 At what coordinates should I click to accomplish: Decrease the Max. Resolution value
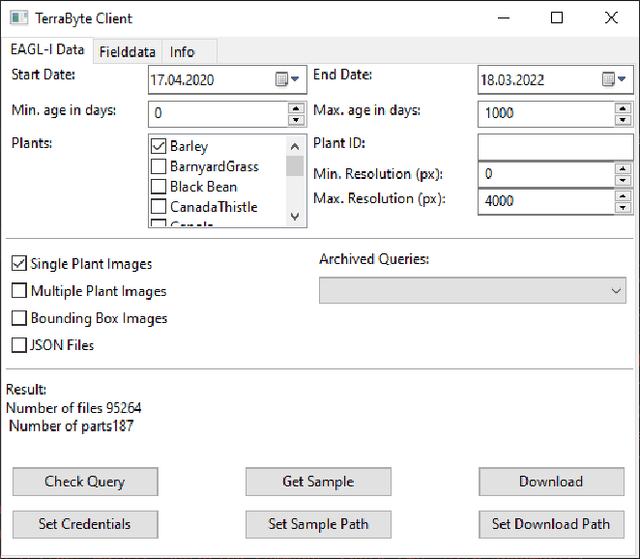point(624,208)
